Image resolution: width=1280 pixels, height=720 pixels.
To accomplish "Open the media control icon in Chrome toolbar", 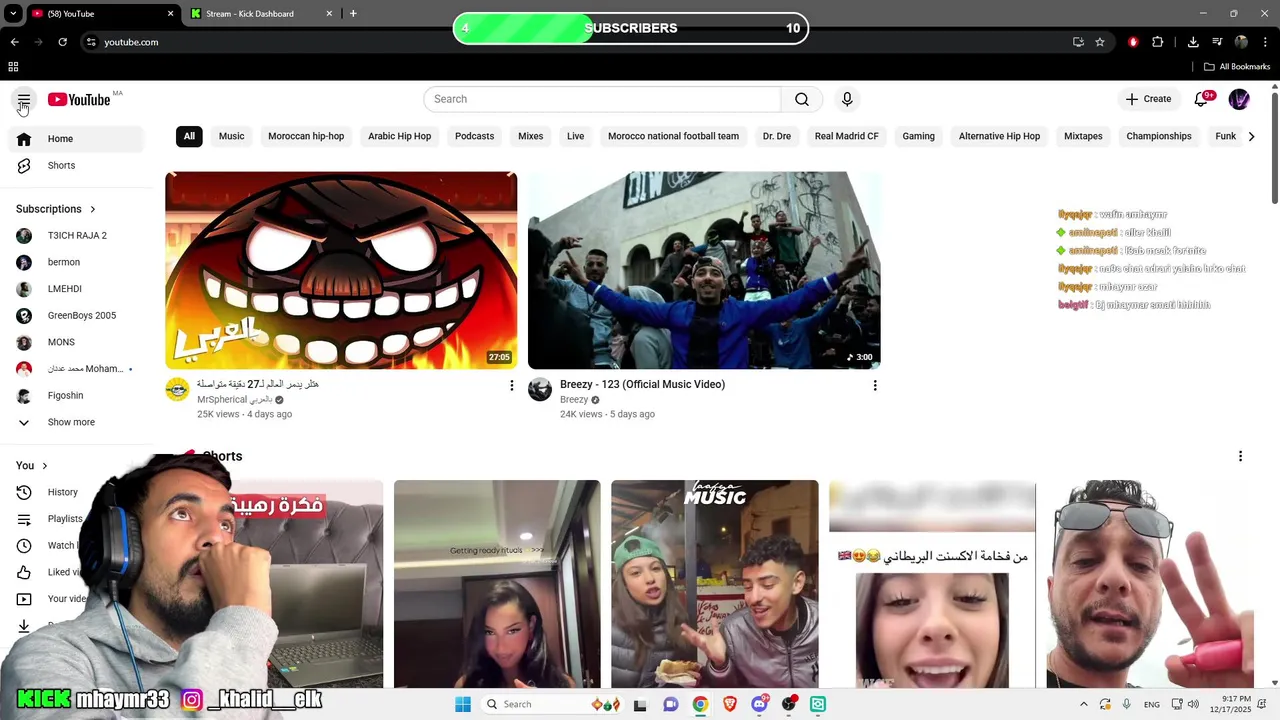I will tap(1217, 42).
